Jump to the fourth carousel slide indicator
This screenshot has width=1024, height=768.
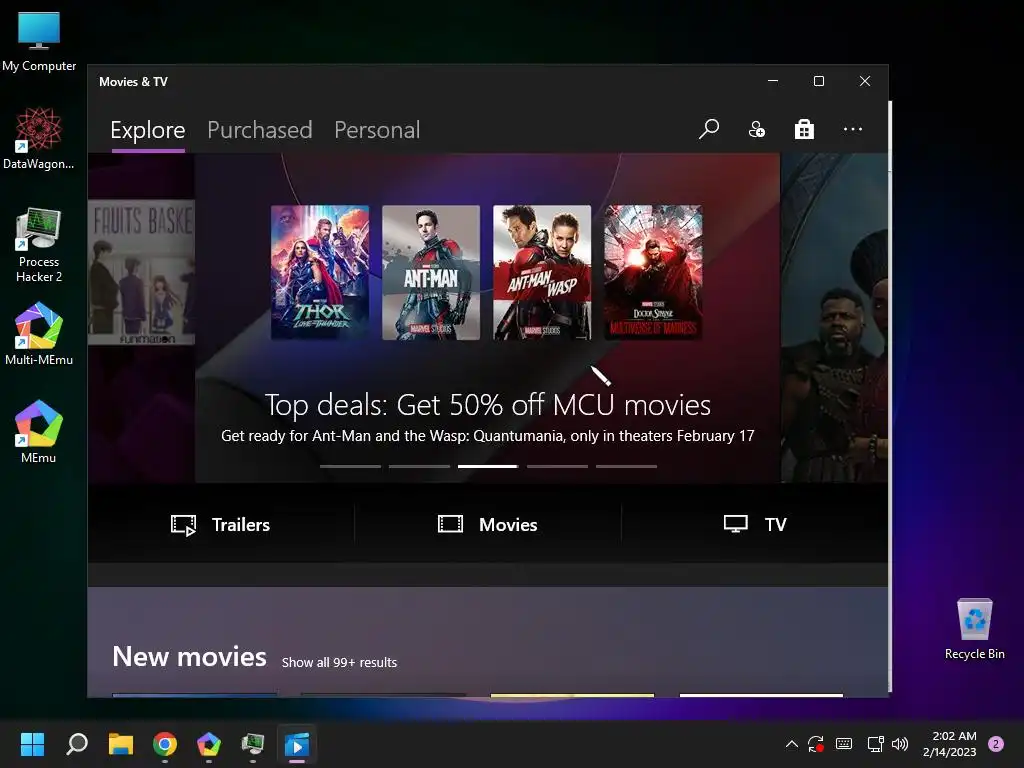point(557,466)
